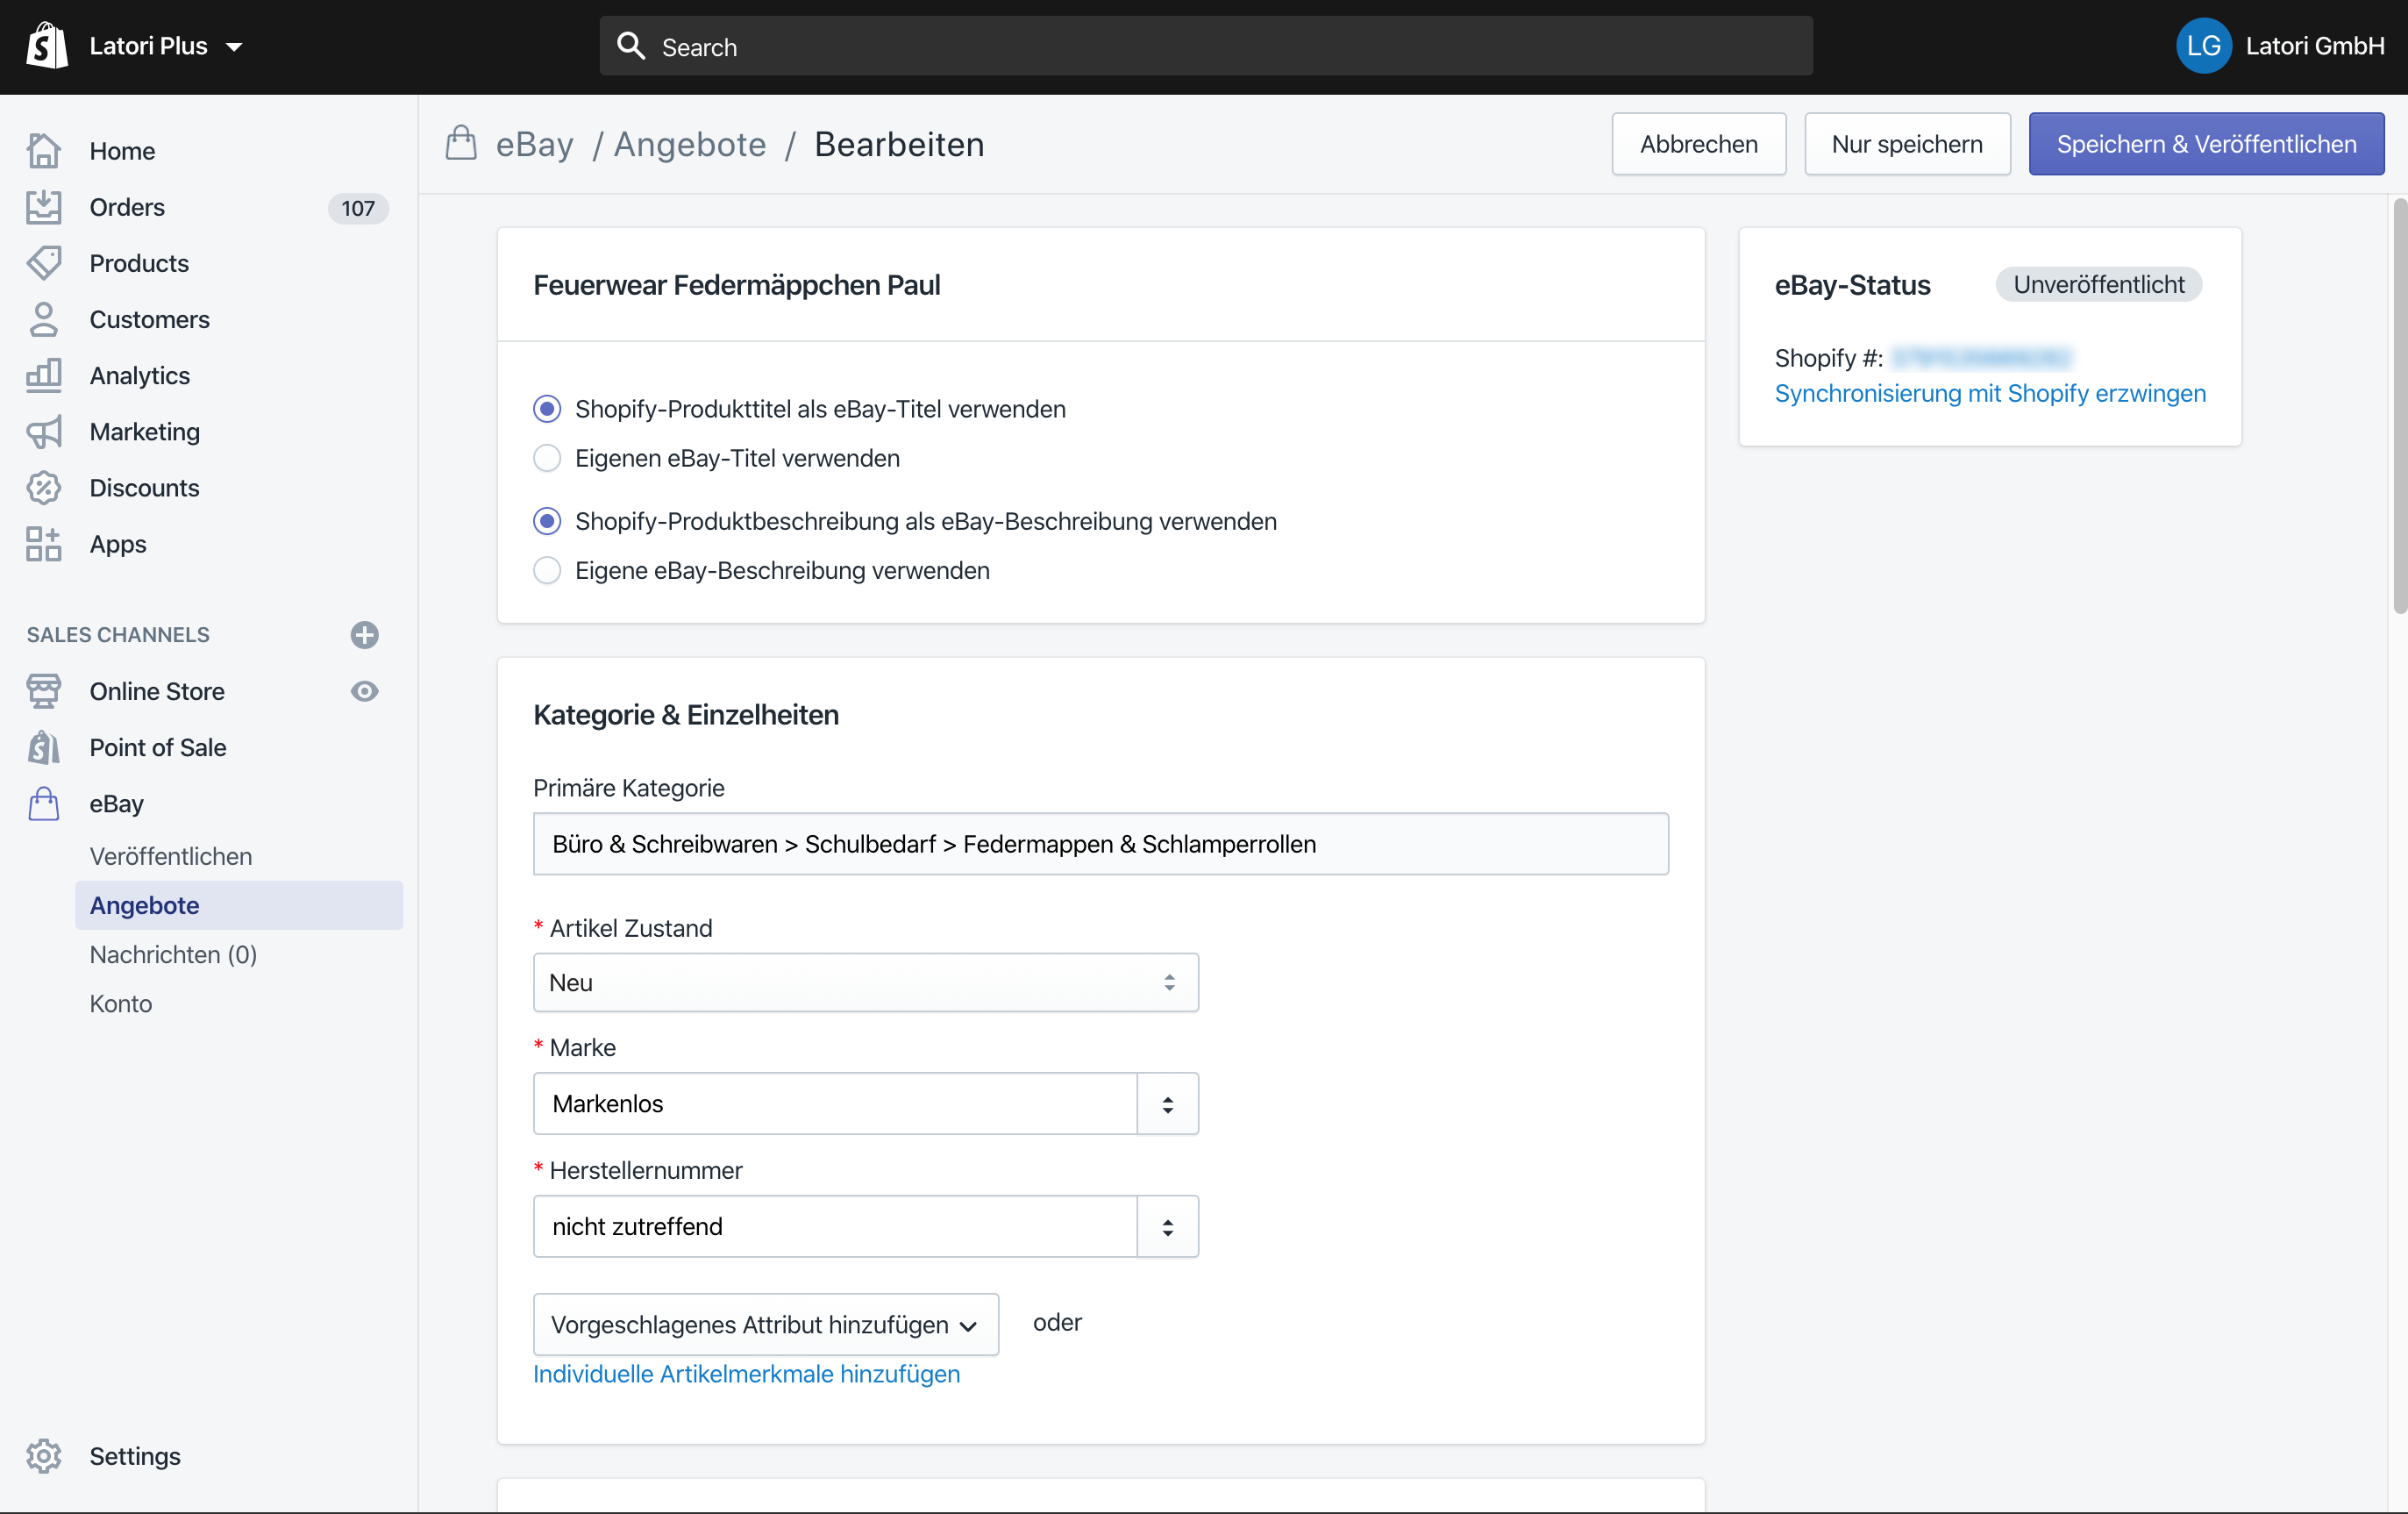The width and height of the screenshot is (2408, 1514).
Task: Open the Herstellernummer dropdown arrows
Action: tap(1167, 1227)
